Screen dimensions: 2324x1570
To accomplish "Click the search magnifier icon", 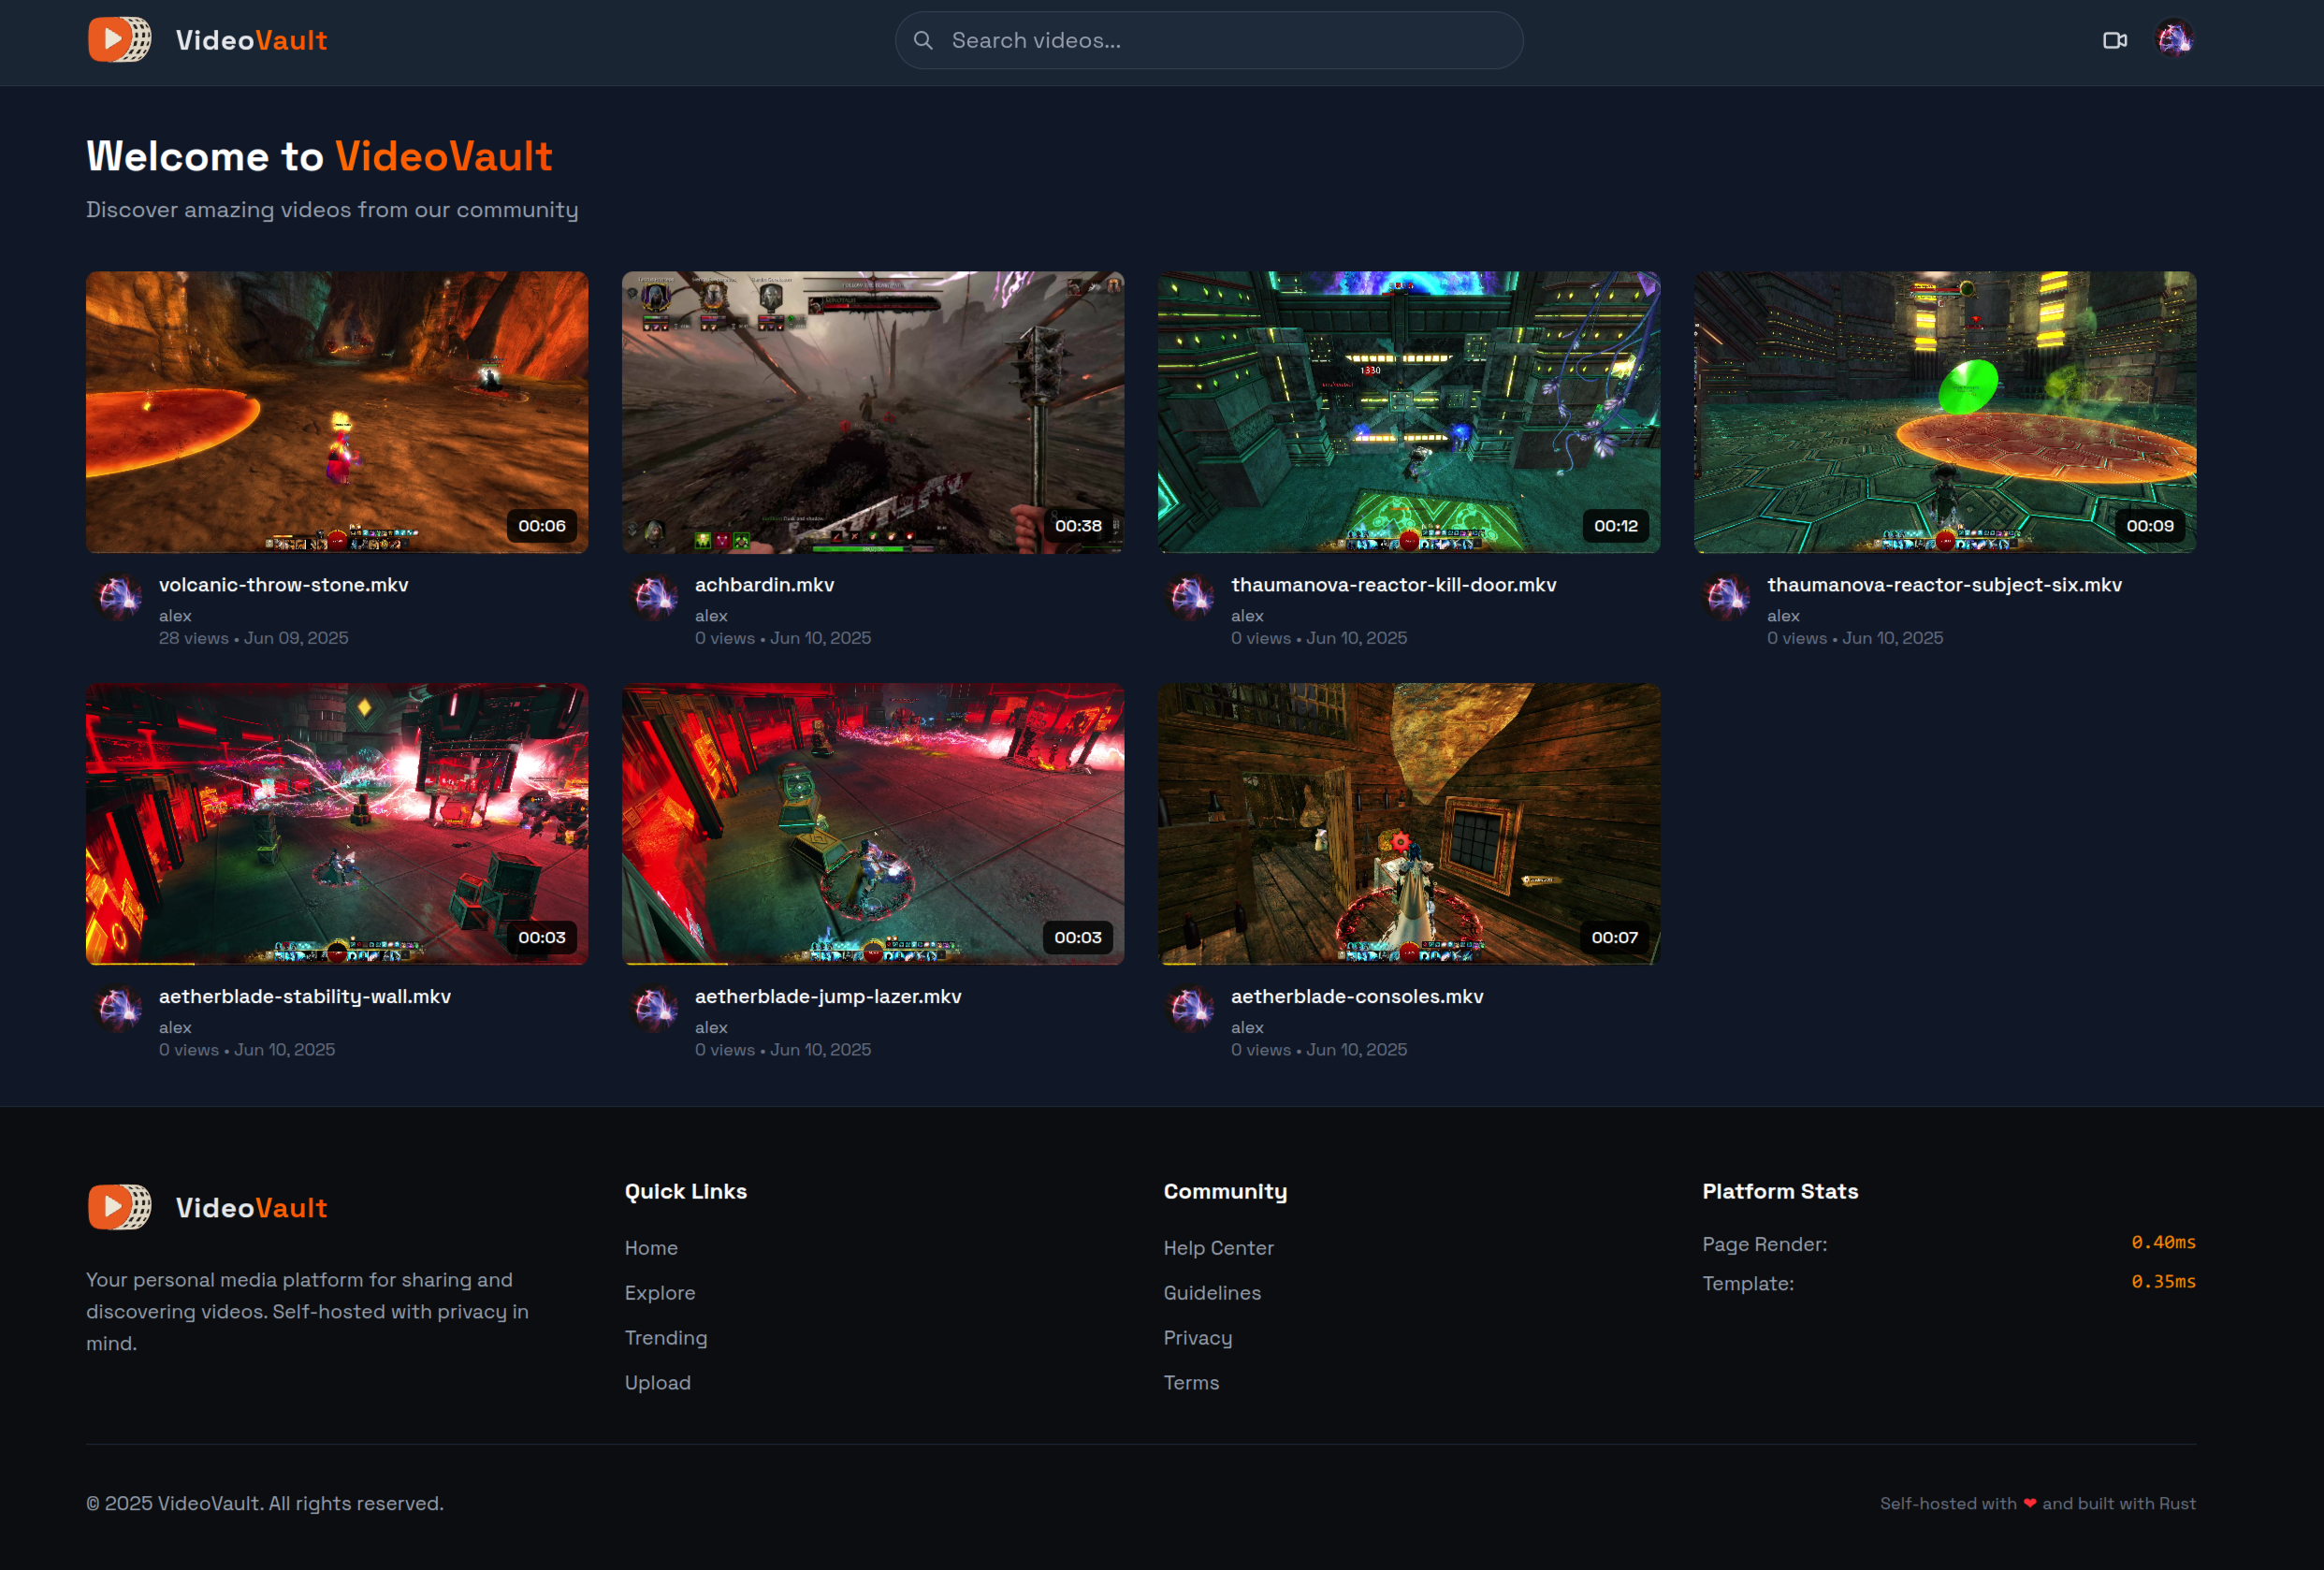I will click(923, 40).
